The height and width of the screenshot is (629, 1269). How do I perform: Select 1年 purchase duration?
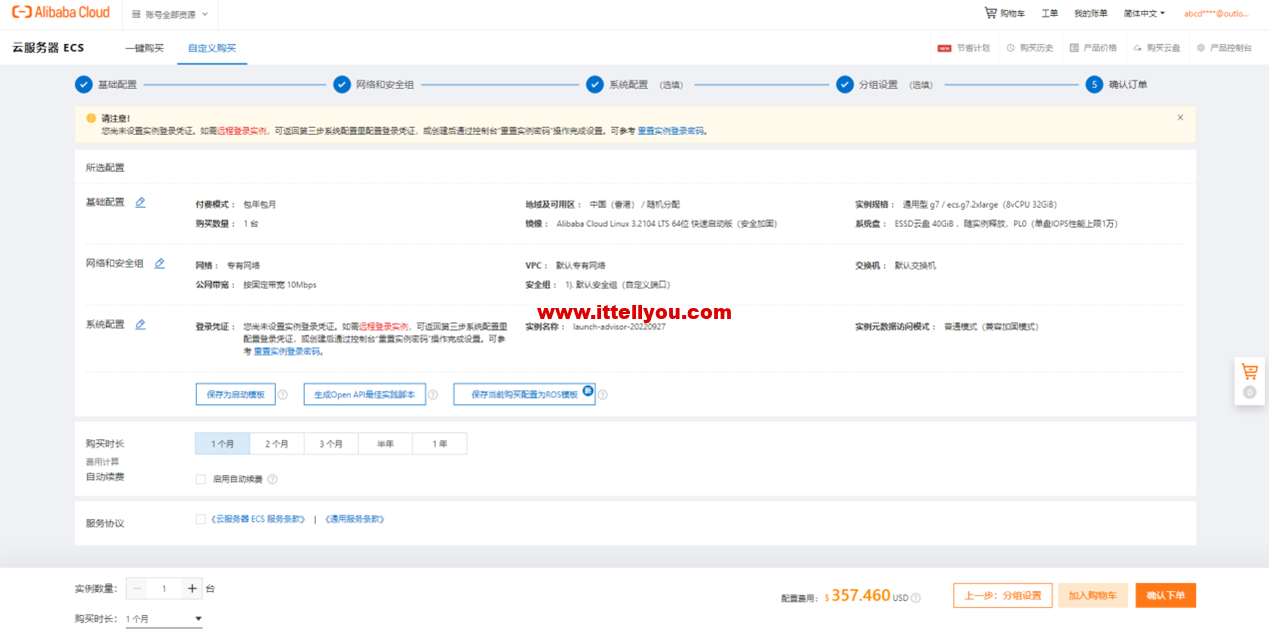(x=439, y=444)
